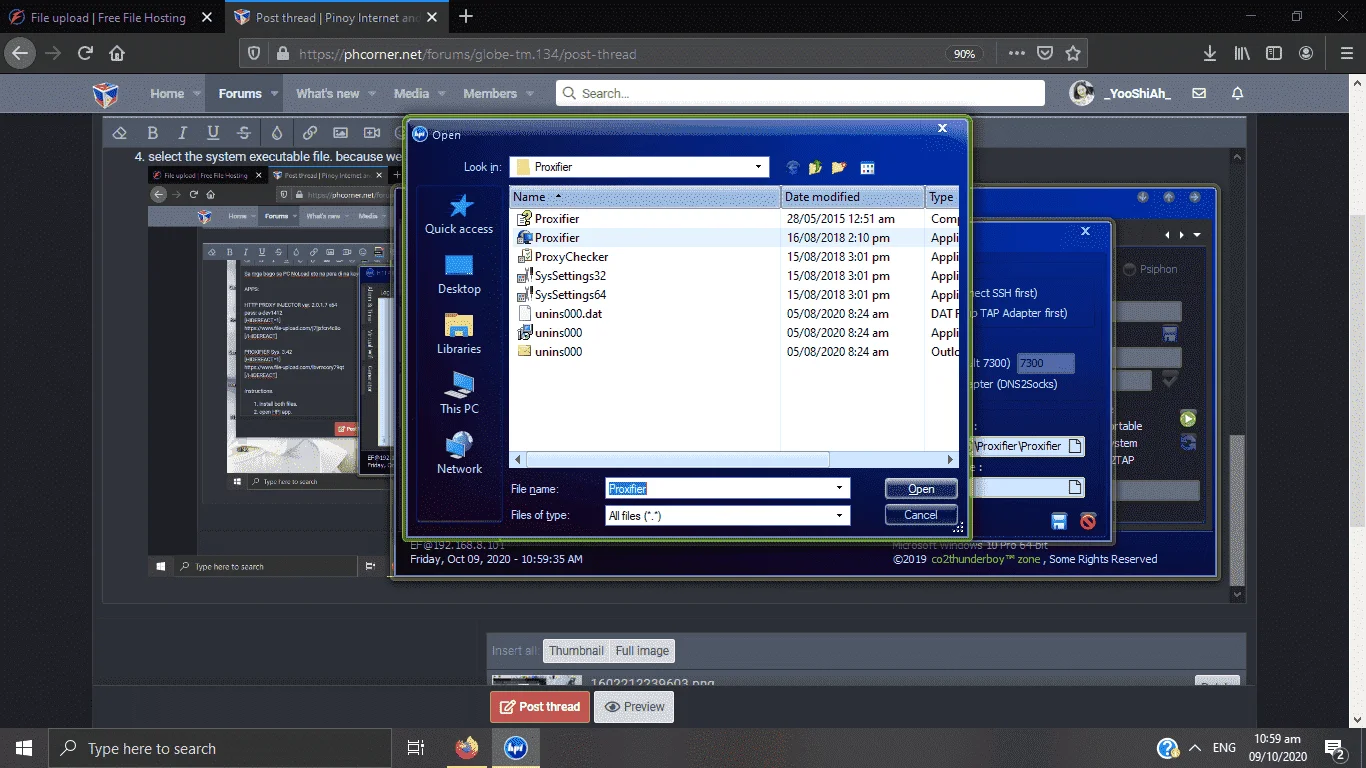Expand the Home menu dropdown arrow
1366x768 pixels.
tap(199, 93)
